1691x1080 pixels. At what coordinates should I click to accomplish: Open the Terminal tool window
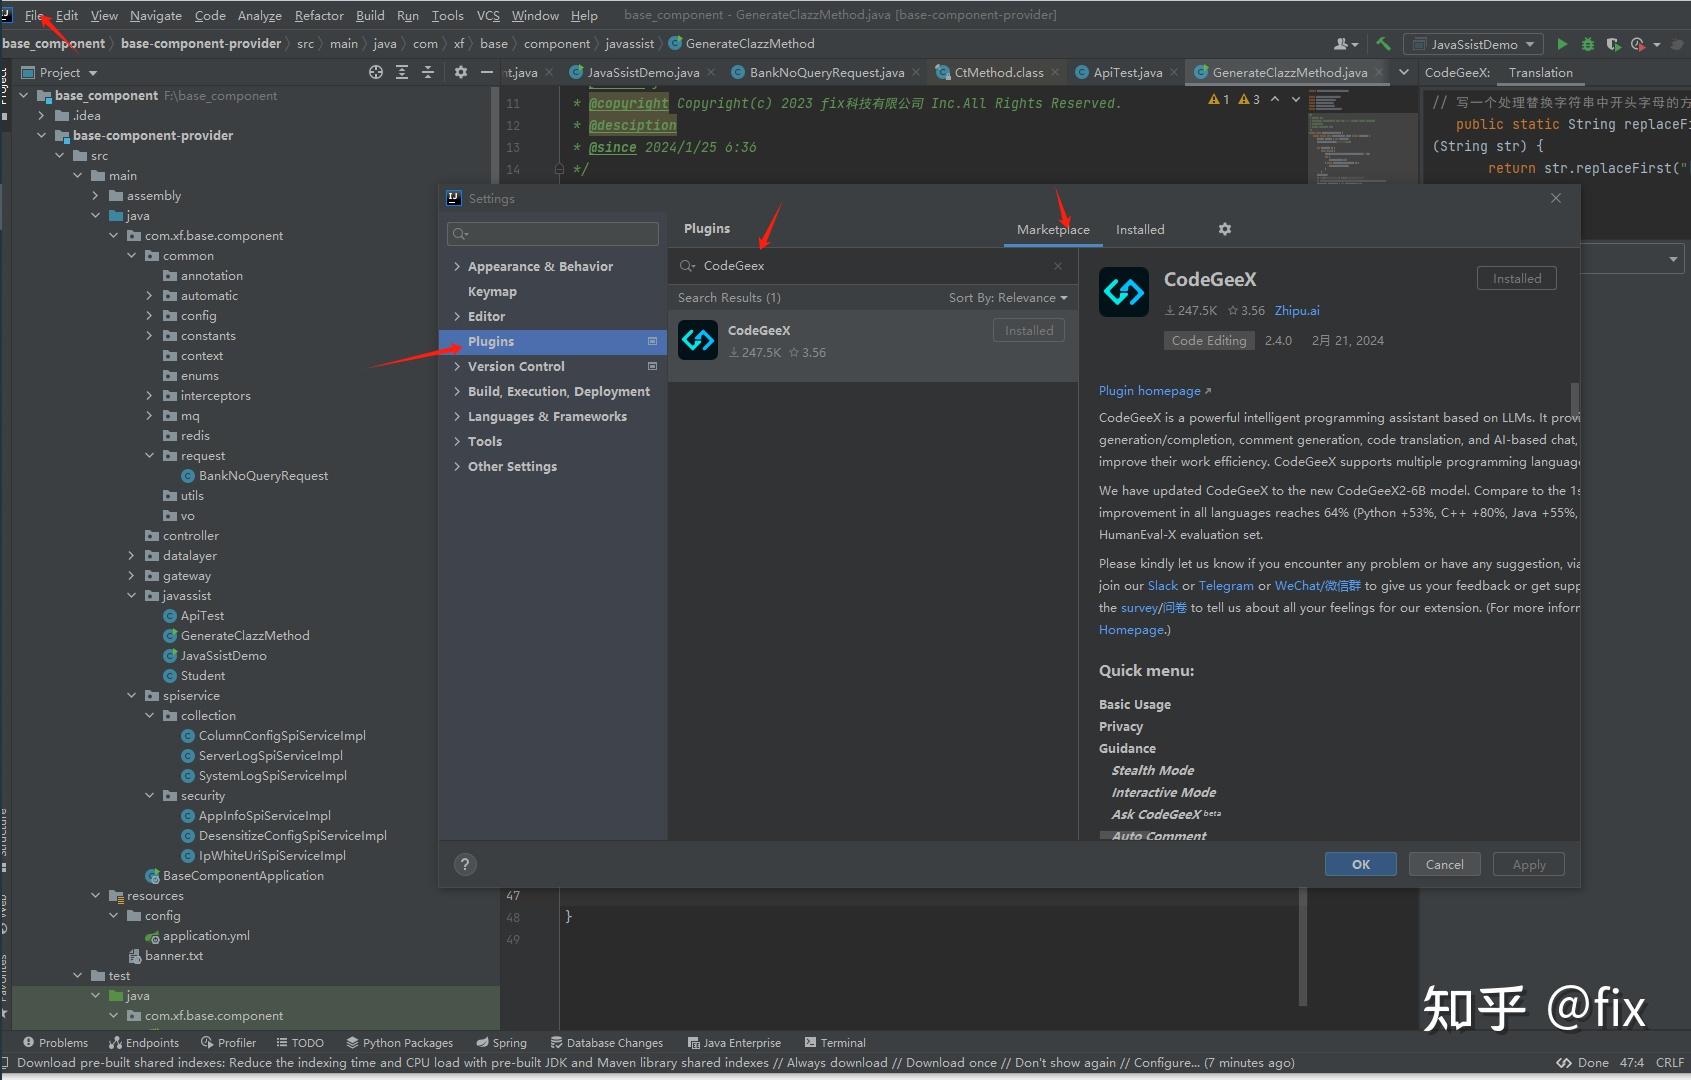click(835, 1042)
